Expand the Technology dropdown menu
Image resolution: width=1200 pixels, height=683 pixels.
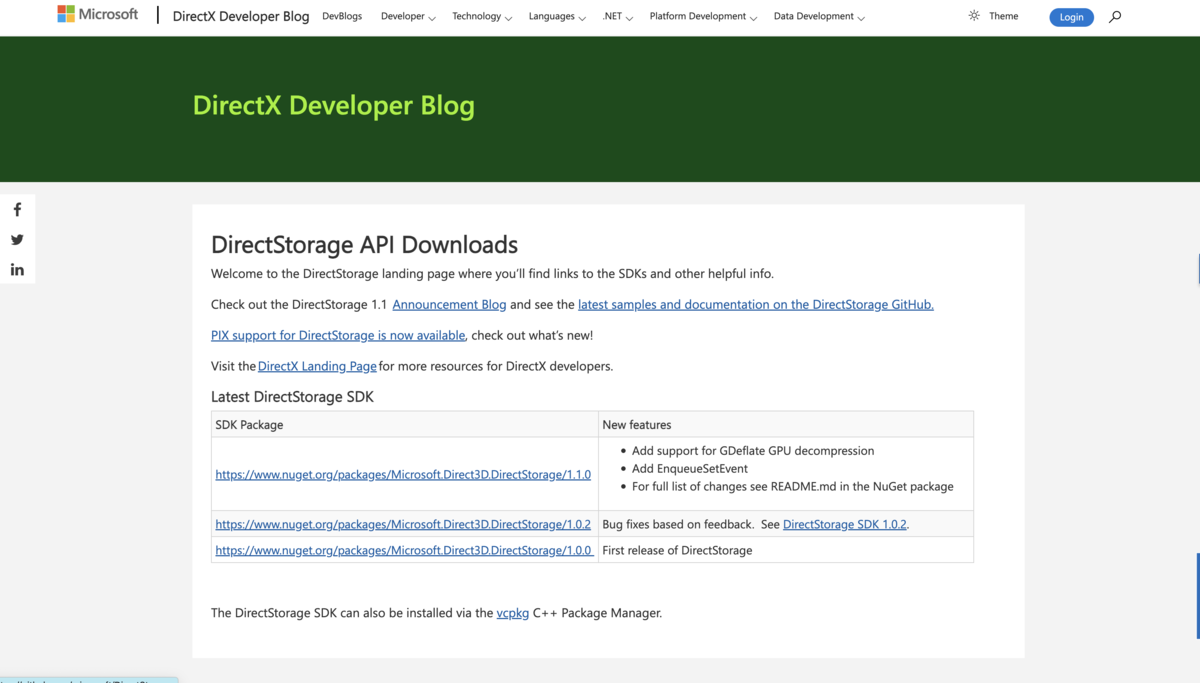(x=482, y=17)
